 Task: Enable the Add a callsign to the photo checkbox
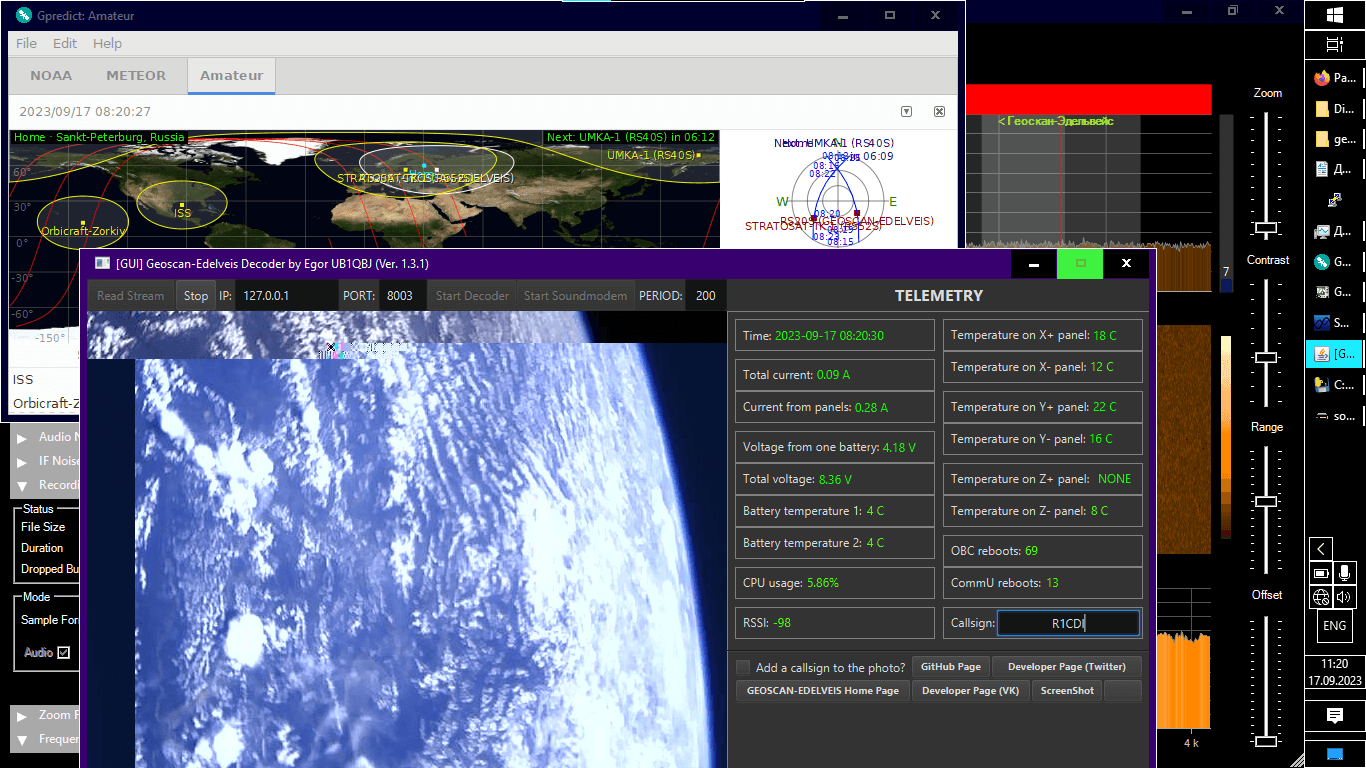click(x=743, y=666)
